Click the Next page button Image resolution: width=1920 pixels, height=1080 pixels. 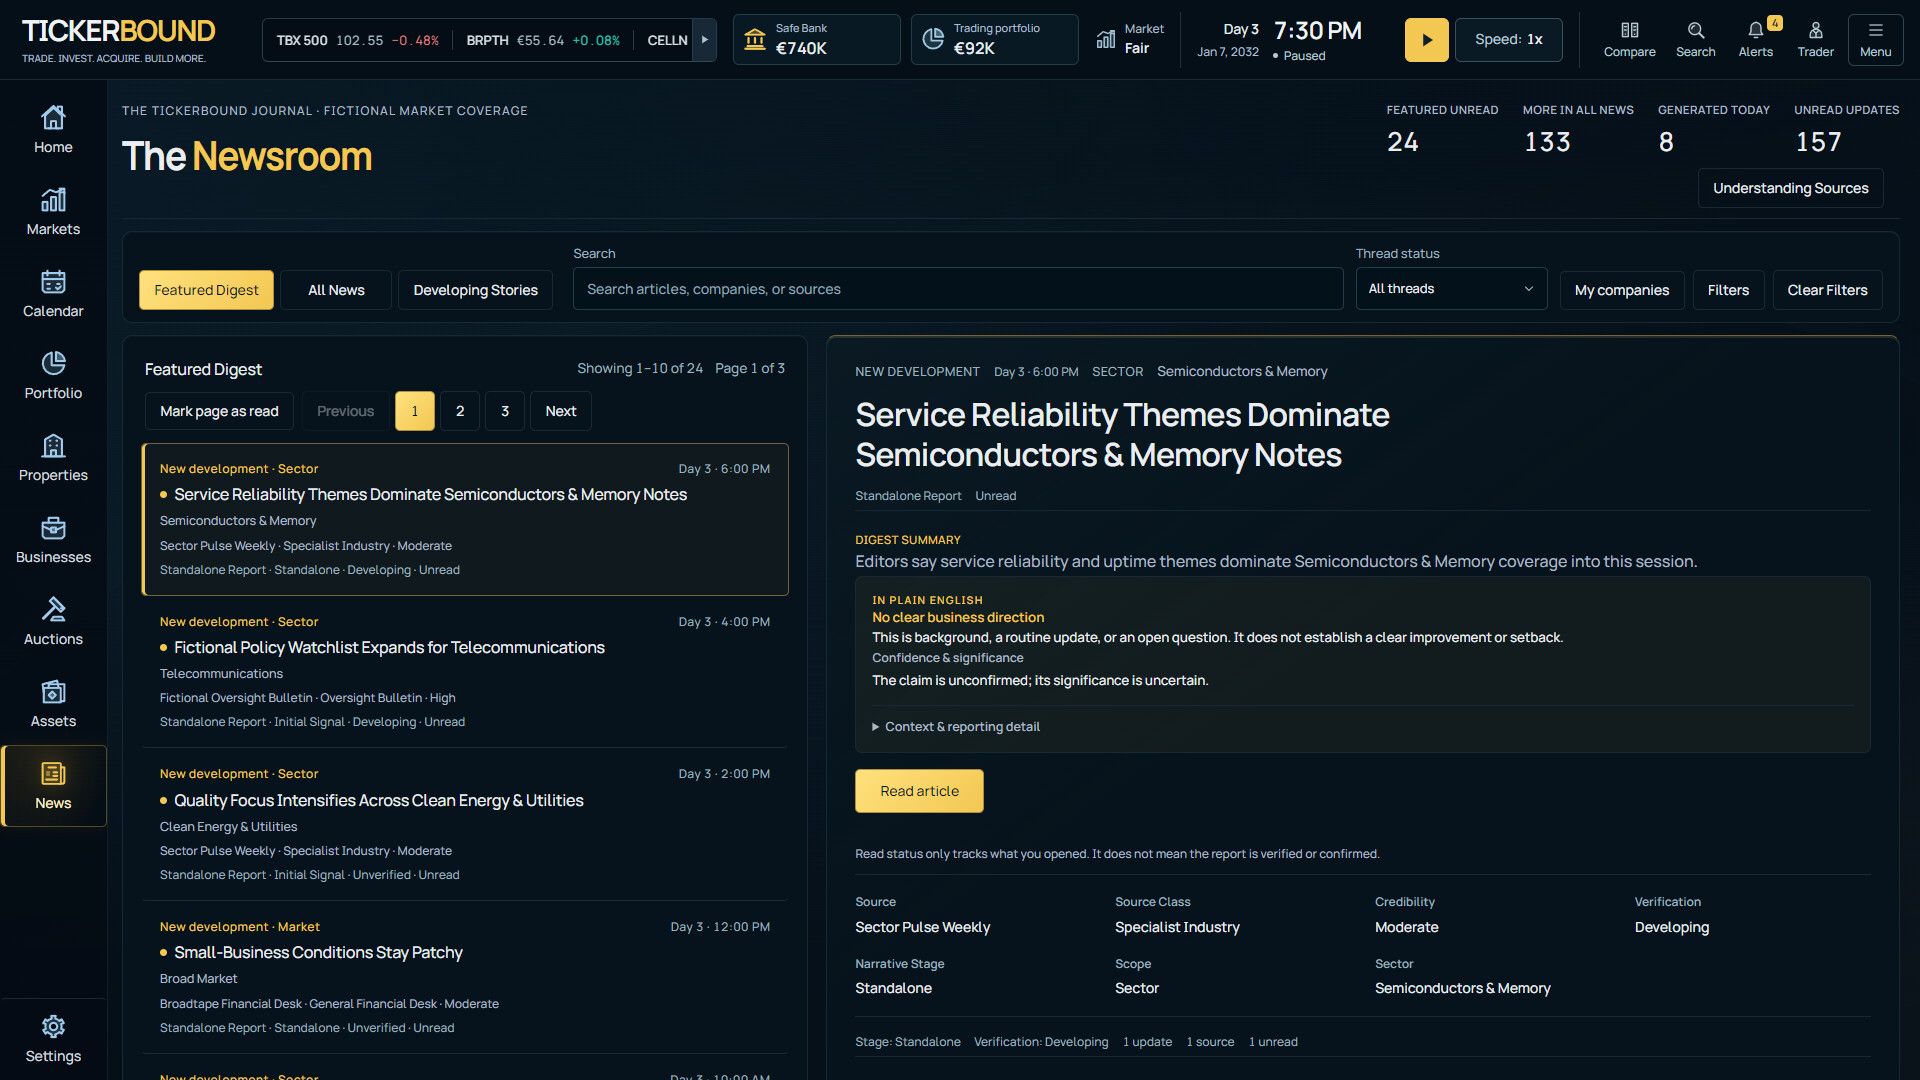pos(561,411)
